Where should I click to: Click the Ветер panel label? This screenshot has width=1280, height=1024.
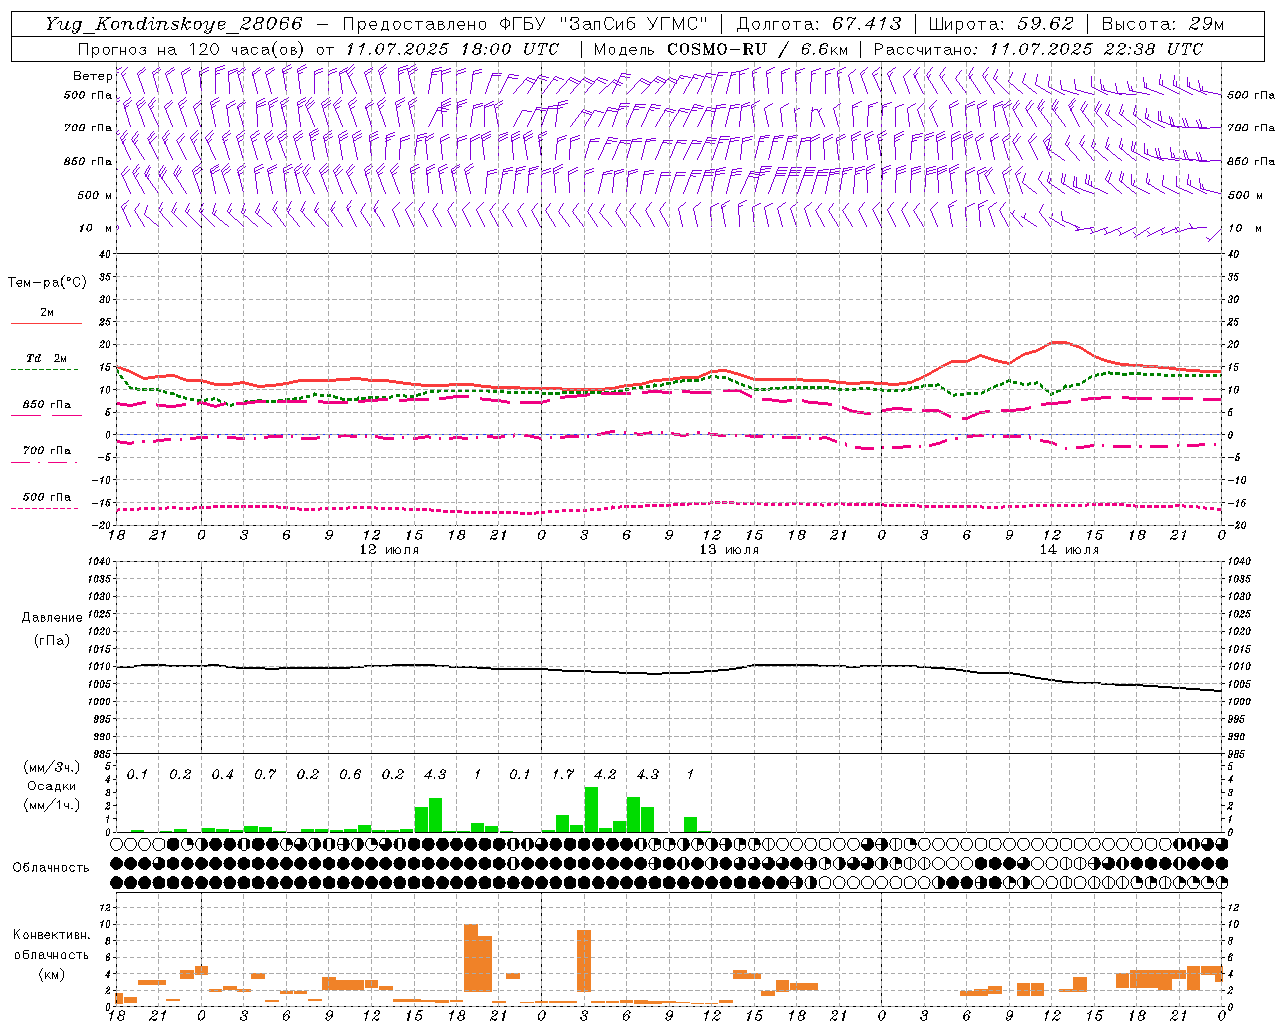point(92,76)
